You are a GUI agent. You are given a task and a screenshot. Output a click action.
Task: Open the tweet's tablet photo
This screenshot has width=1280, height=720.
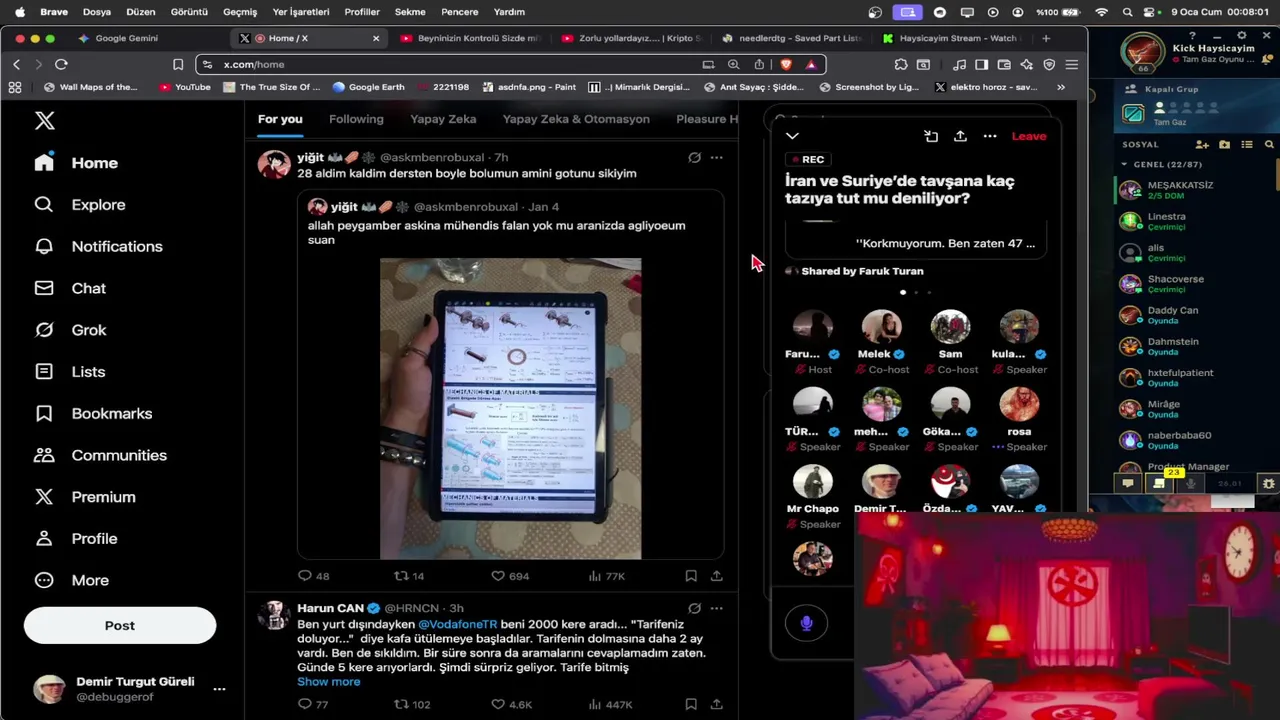pos(510,408)
